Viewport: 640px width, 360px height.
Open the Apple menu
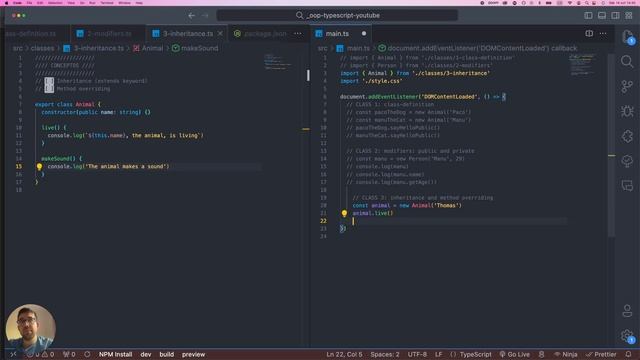point(6,3)
